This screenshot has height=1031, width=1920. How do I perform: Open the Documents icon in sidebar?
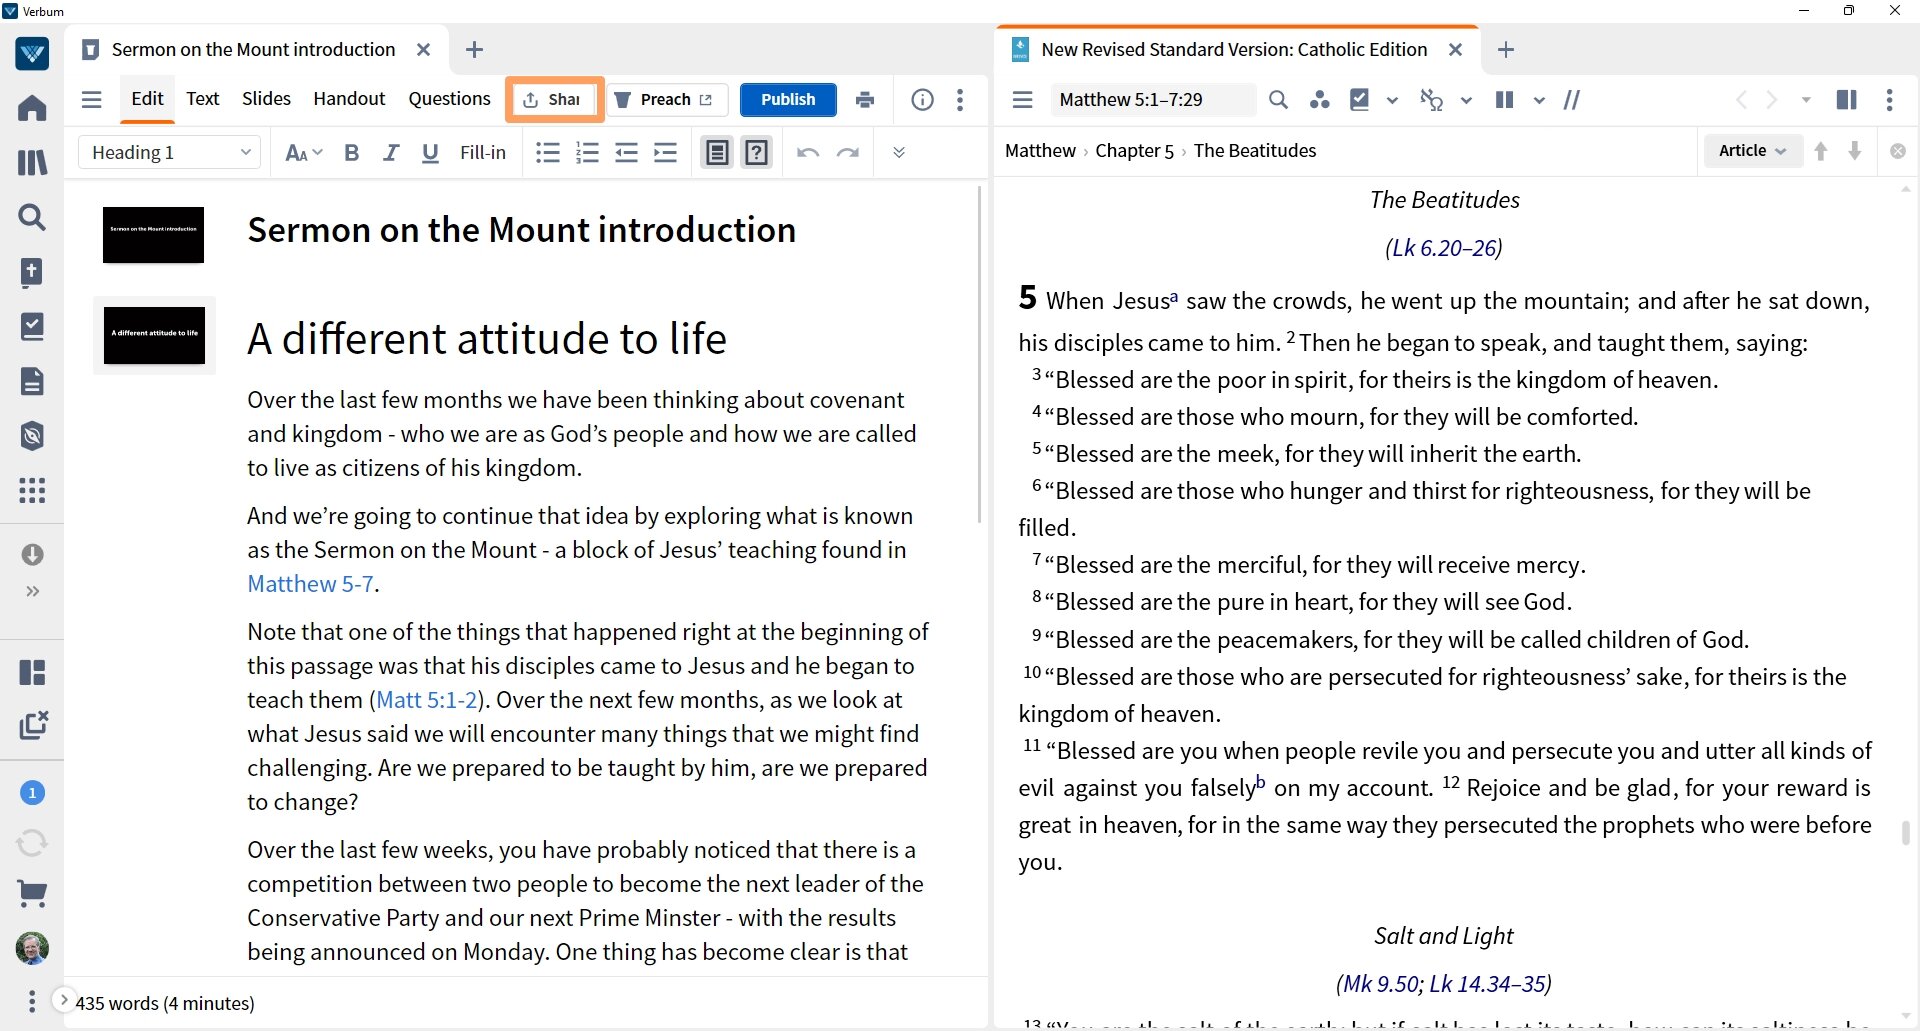[32, 381]
